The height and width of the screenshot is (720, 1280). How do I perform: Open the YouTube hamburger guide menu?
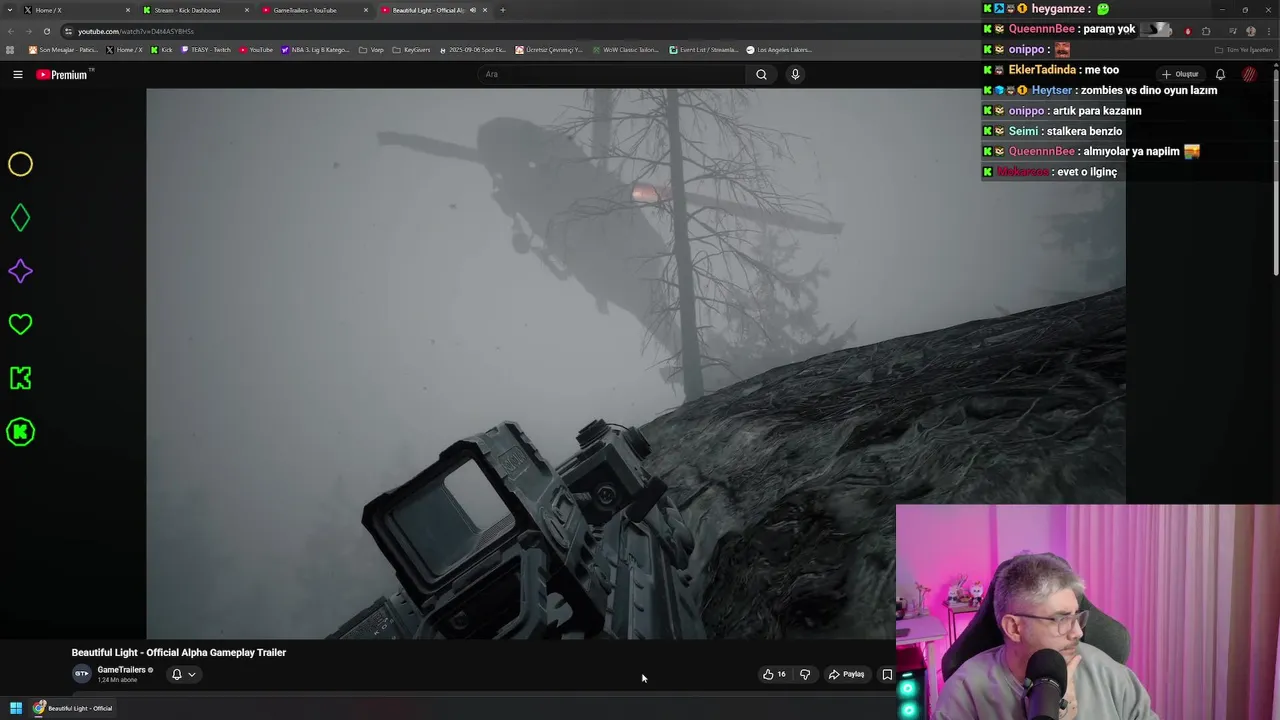(x=17, y=74)
